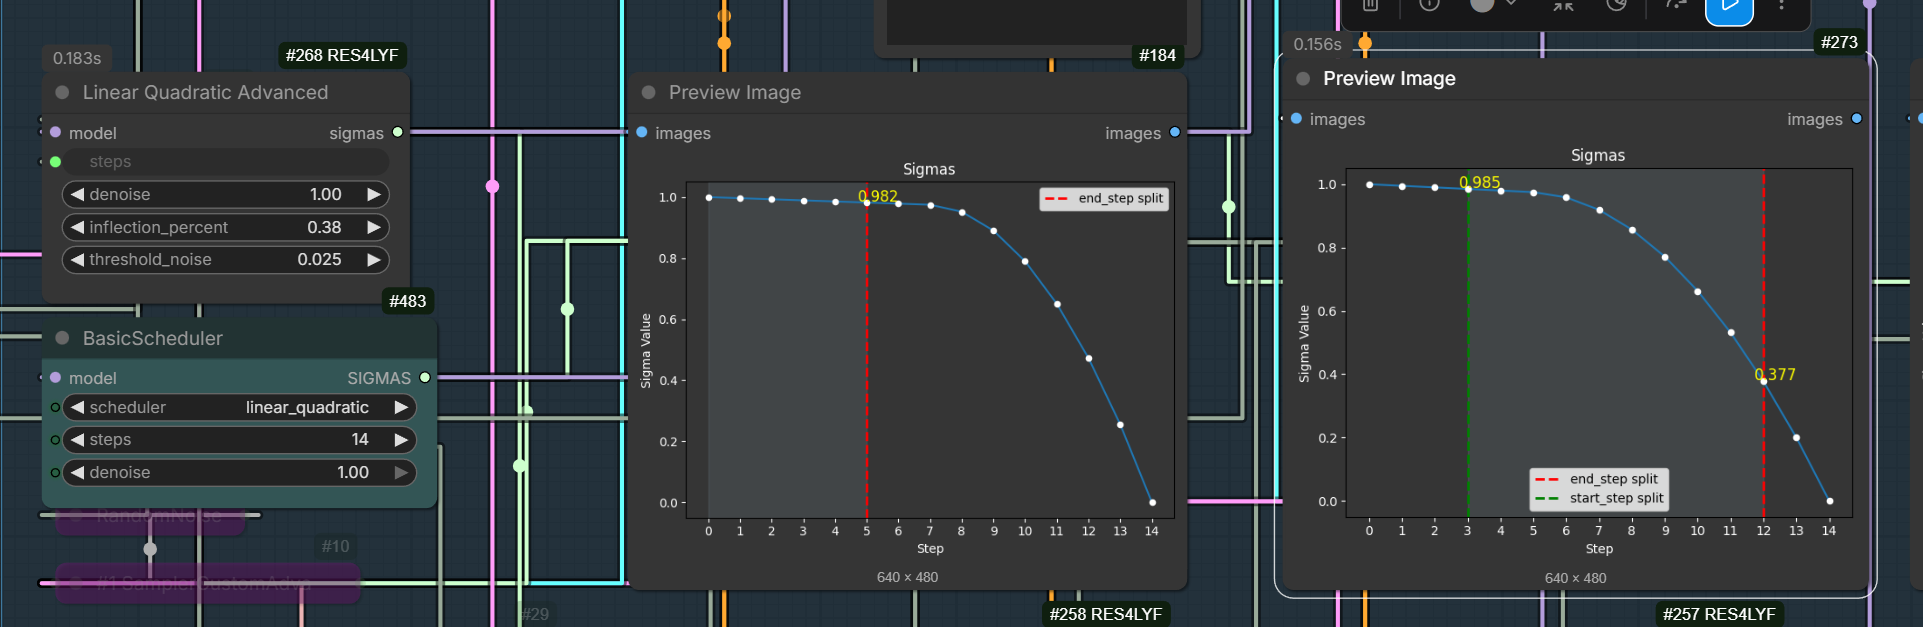Click the grayed steps field in Linear Quadratic Advanced
Image resolution: width=1923 pixels, height=627 pixels.
[226, 161]
